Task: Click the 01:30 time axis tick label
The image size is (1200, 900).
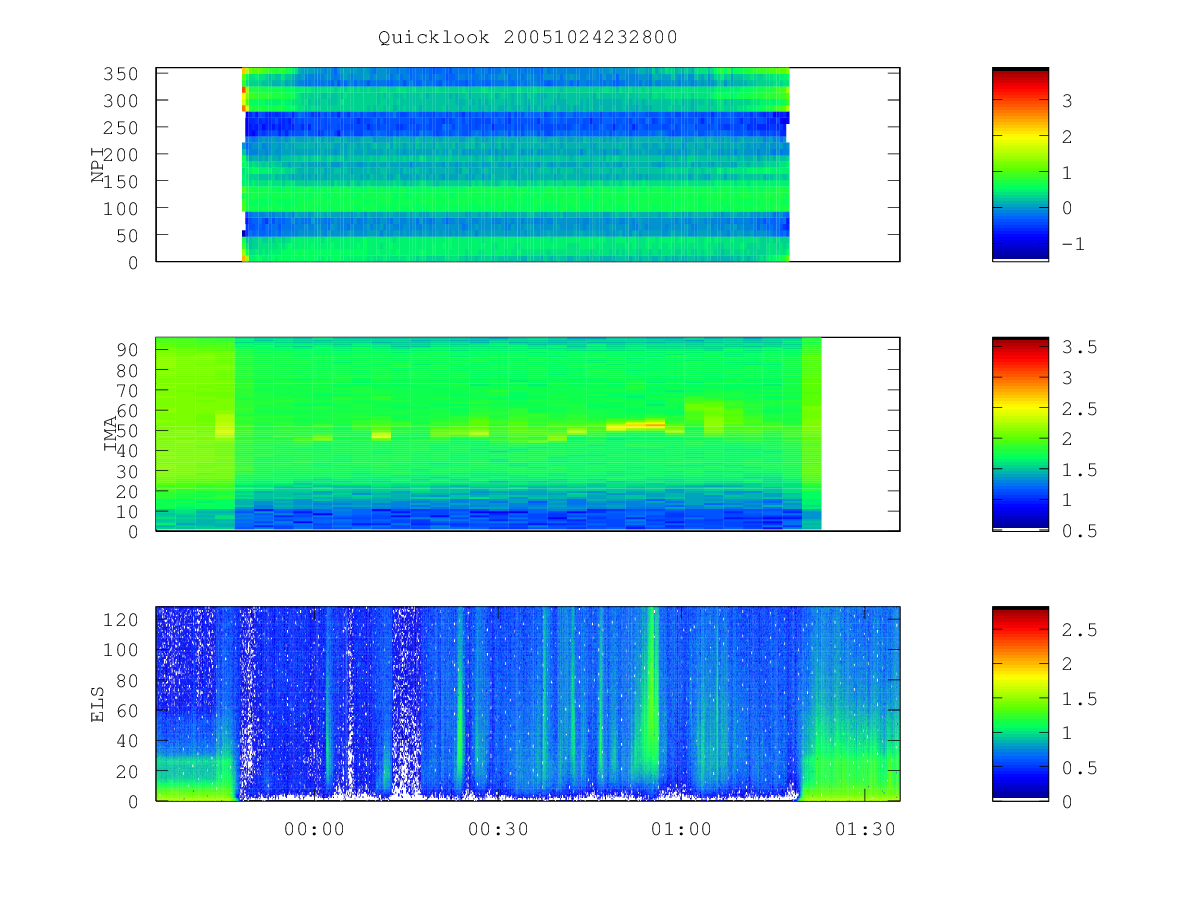Action: pyautogui.click(x=864, y=829)
